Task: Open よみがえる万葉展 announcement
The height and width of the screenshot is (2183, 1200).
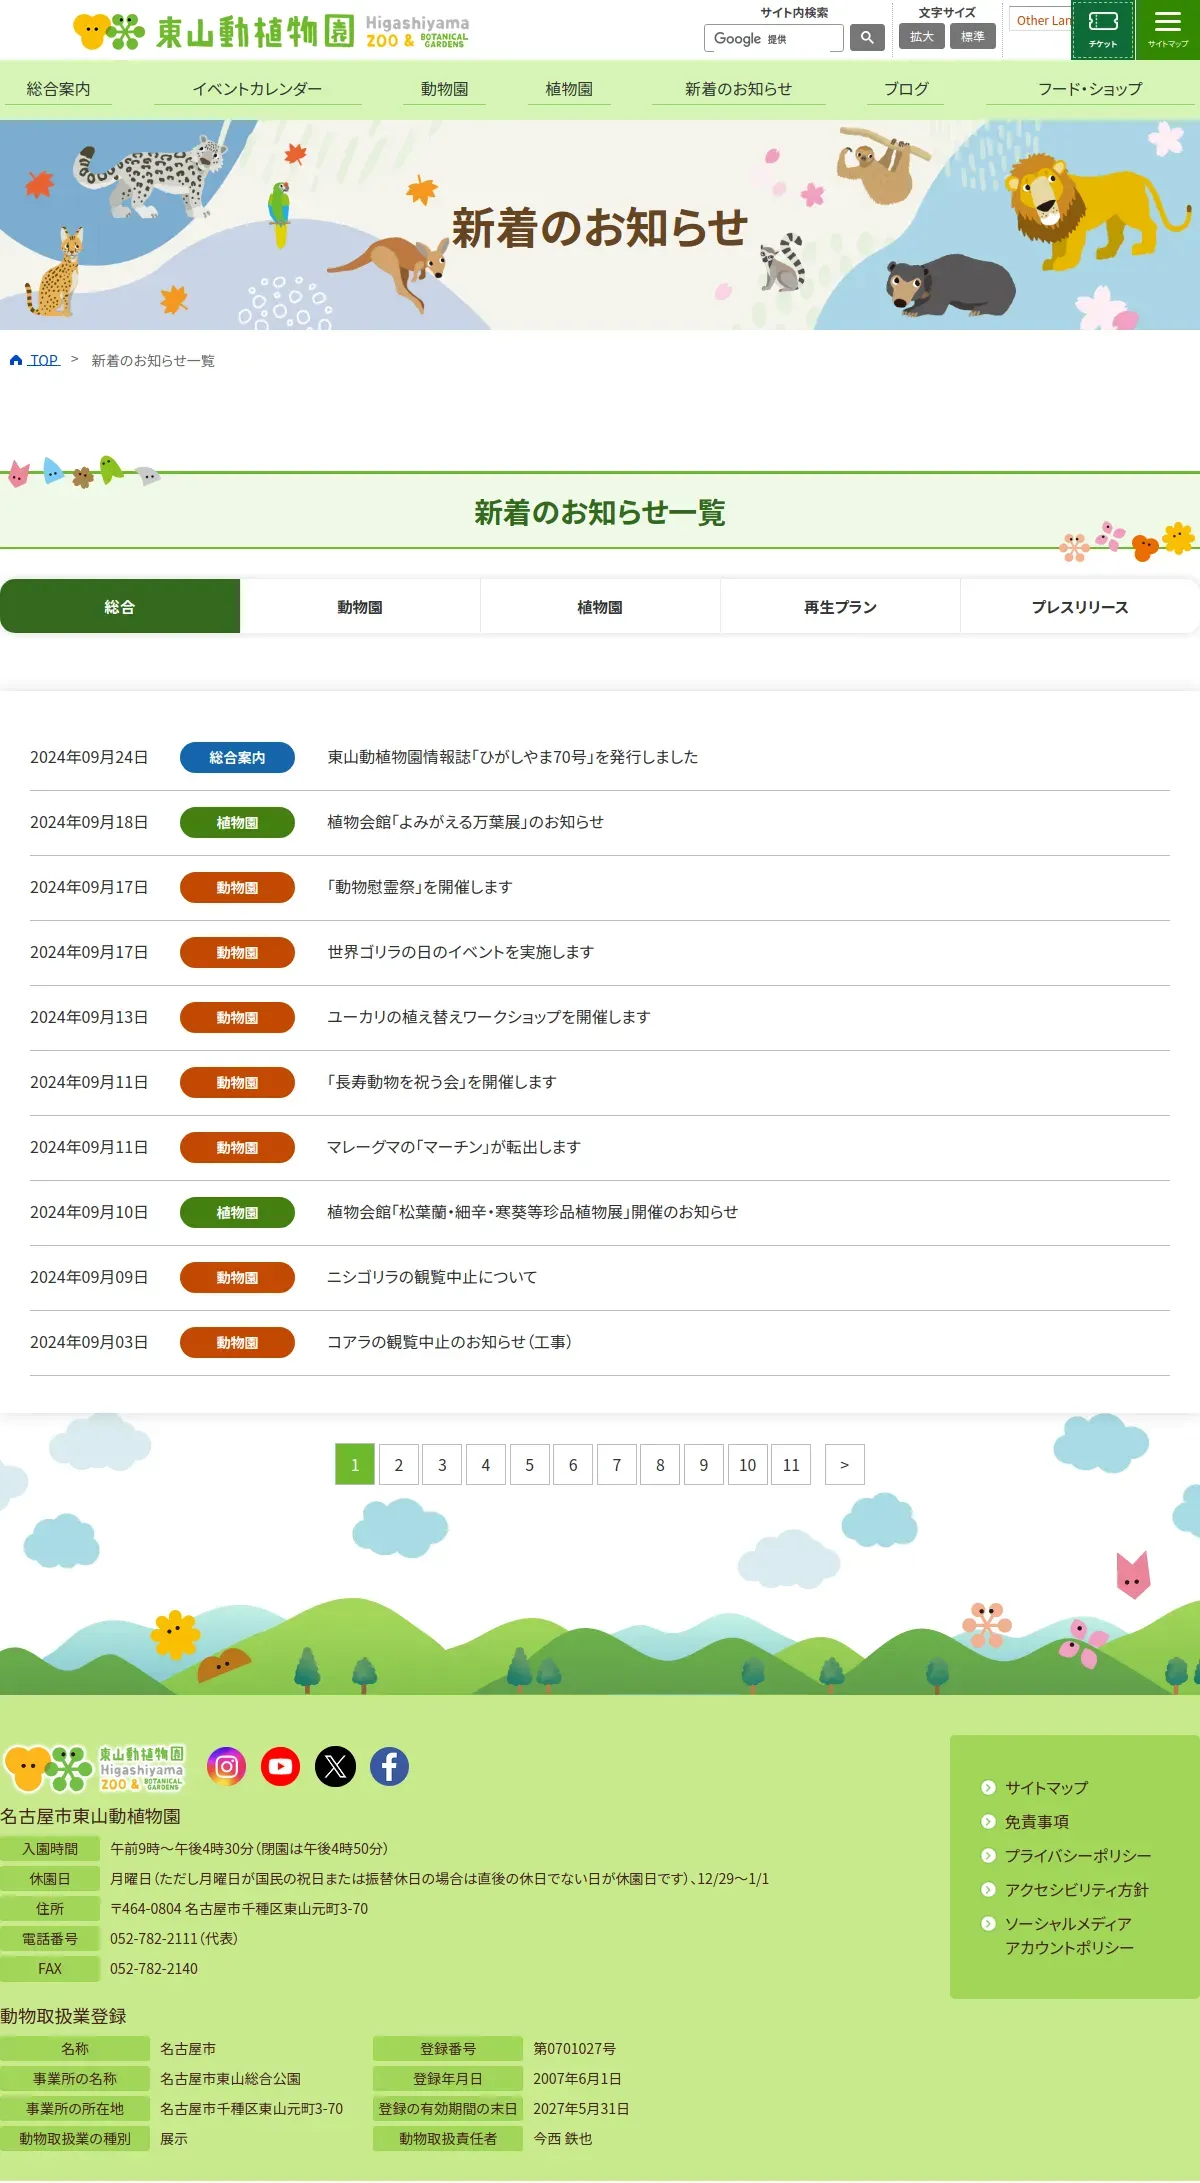Action: click(465, 822)
